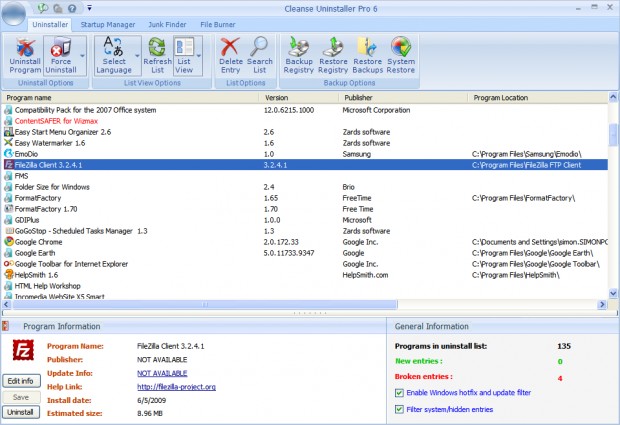Click version 2.0.172.33 in Google Chrome row
620x425 pixels.
tap(281, 242)
